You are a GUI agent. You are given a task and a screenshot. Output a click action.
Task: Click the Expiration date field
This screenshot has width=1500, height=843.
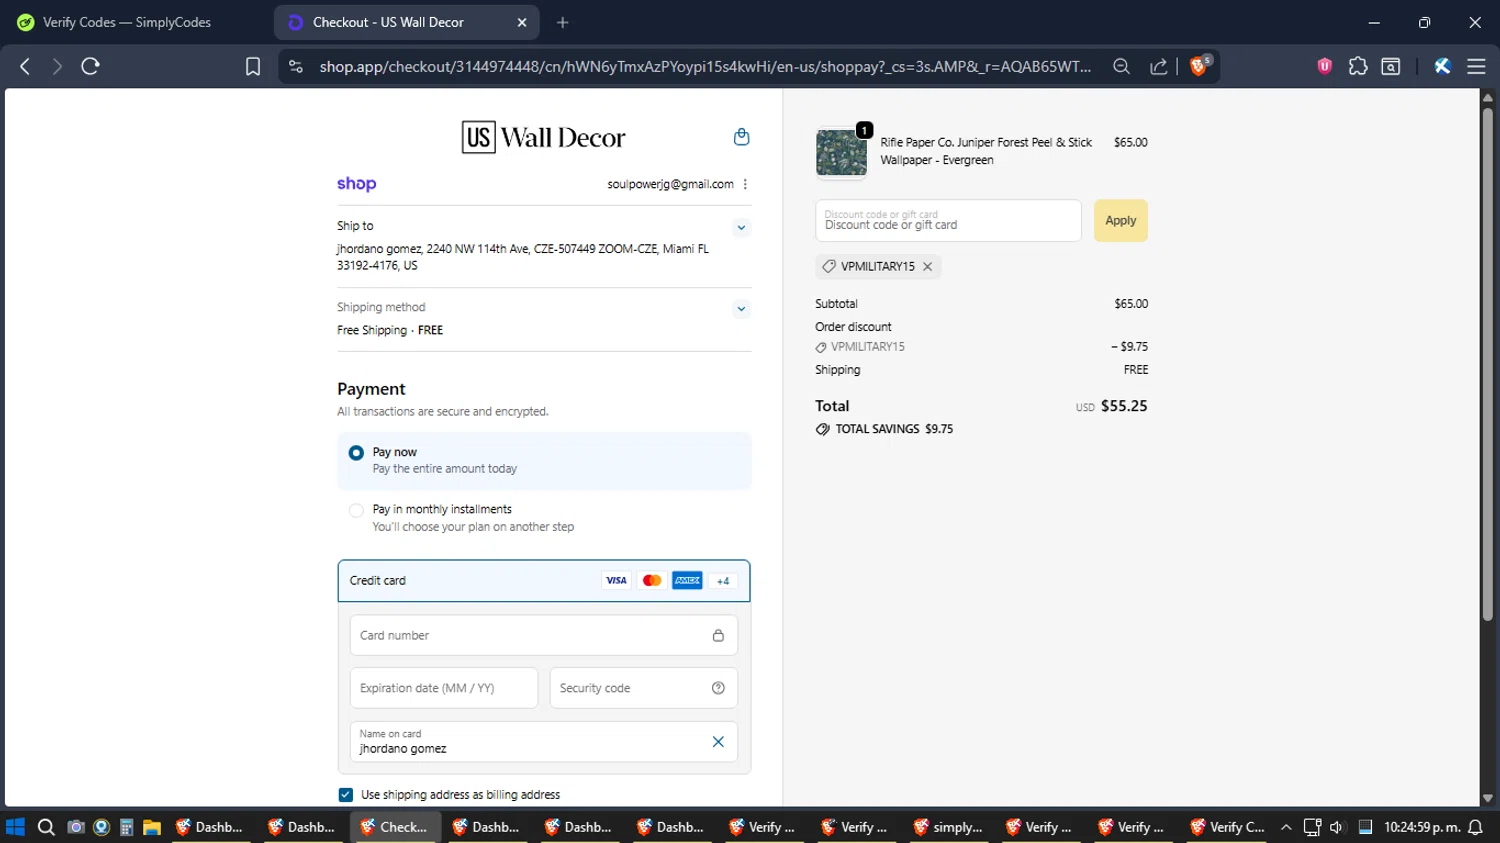pyautogui.click(x=444, y=688)
